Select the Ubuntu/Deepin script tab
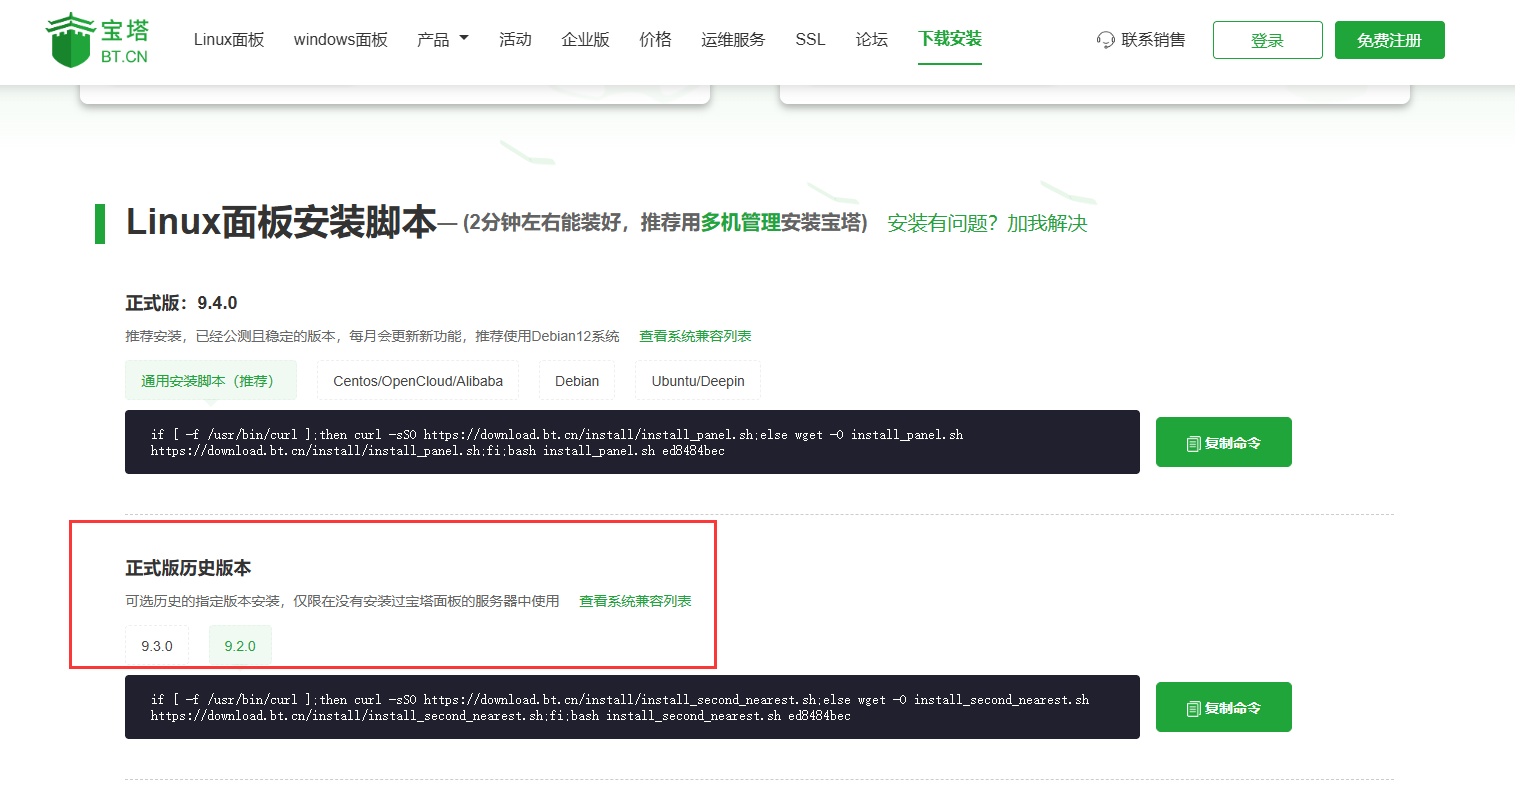 pyautogui.click(x=698, y=381)
